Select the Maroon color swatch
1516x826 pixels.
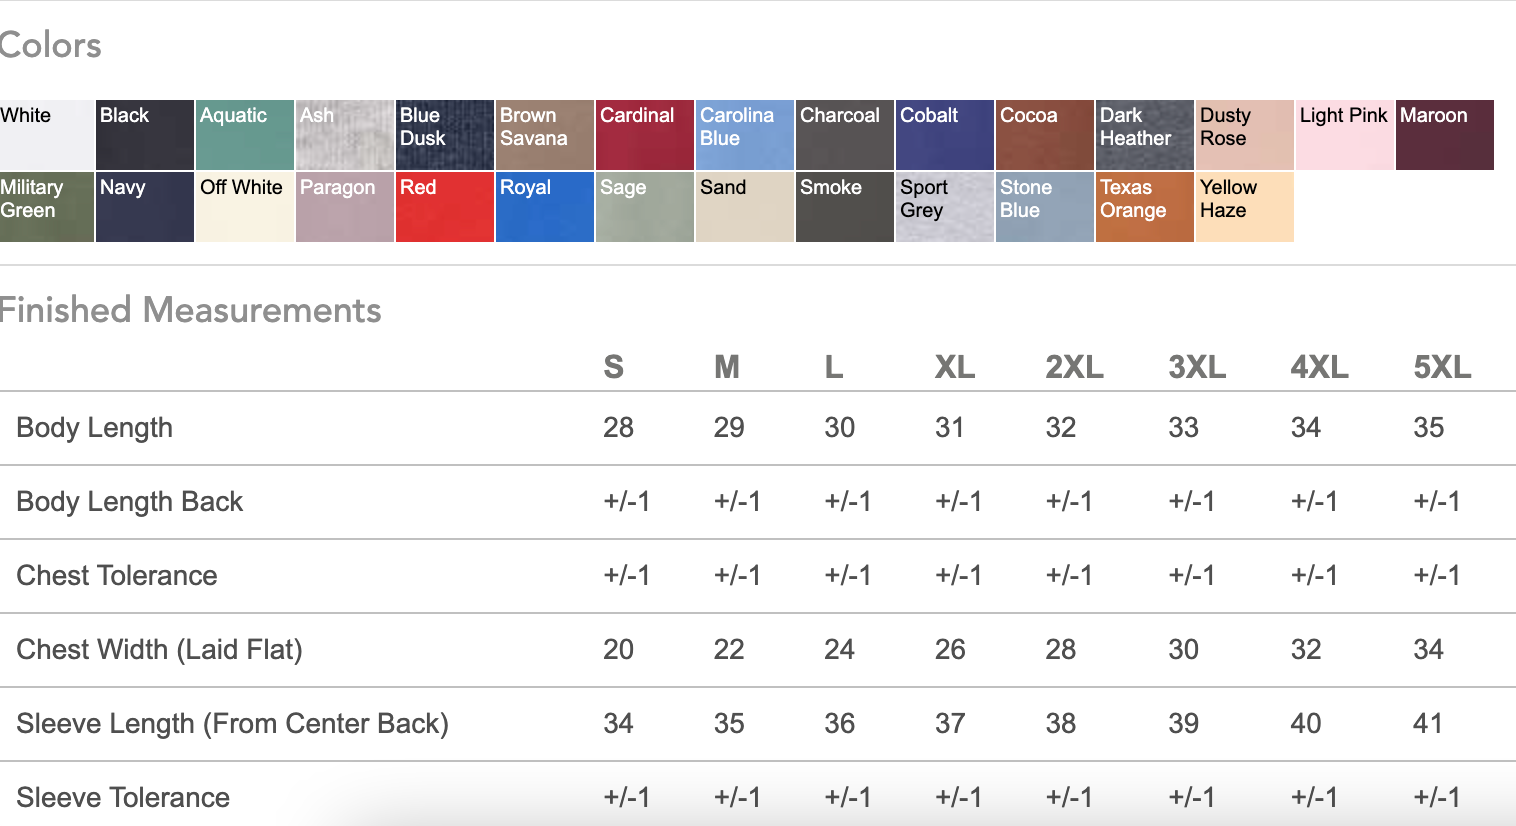pos(1445,135)
